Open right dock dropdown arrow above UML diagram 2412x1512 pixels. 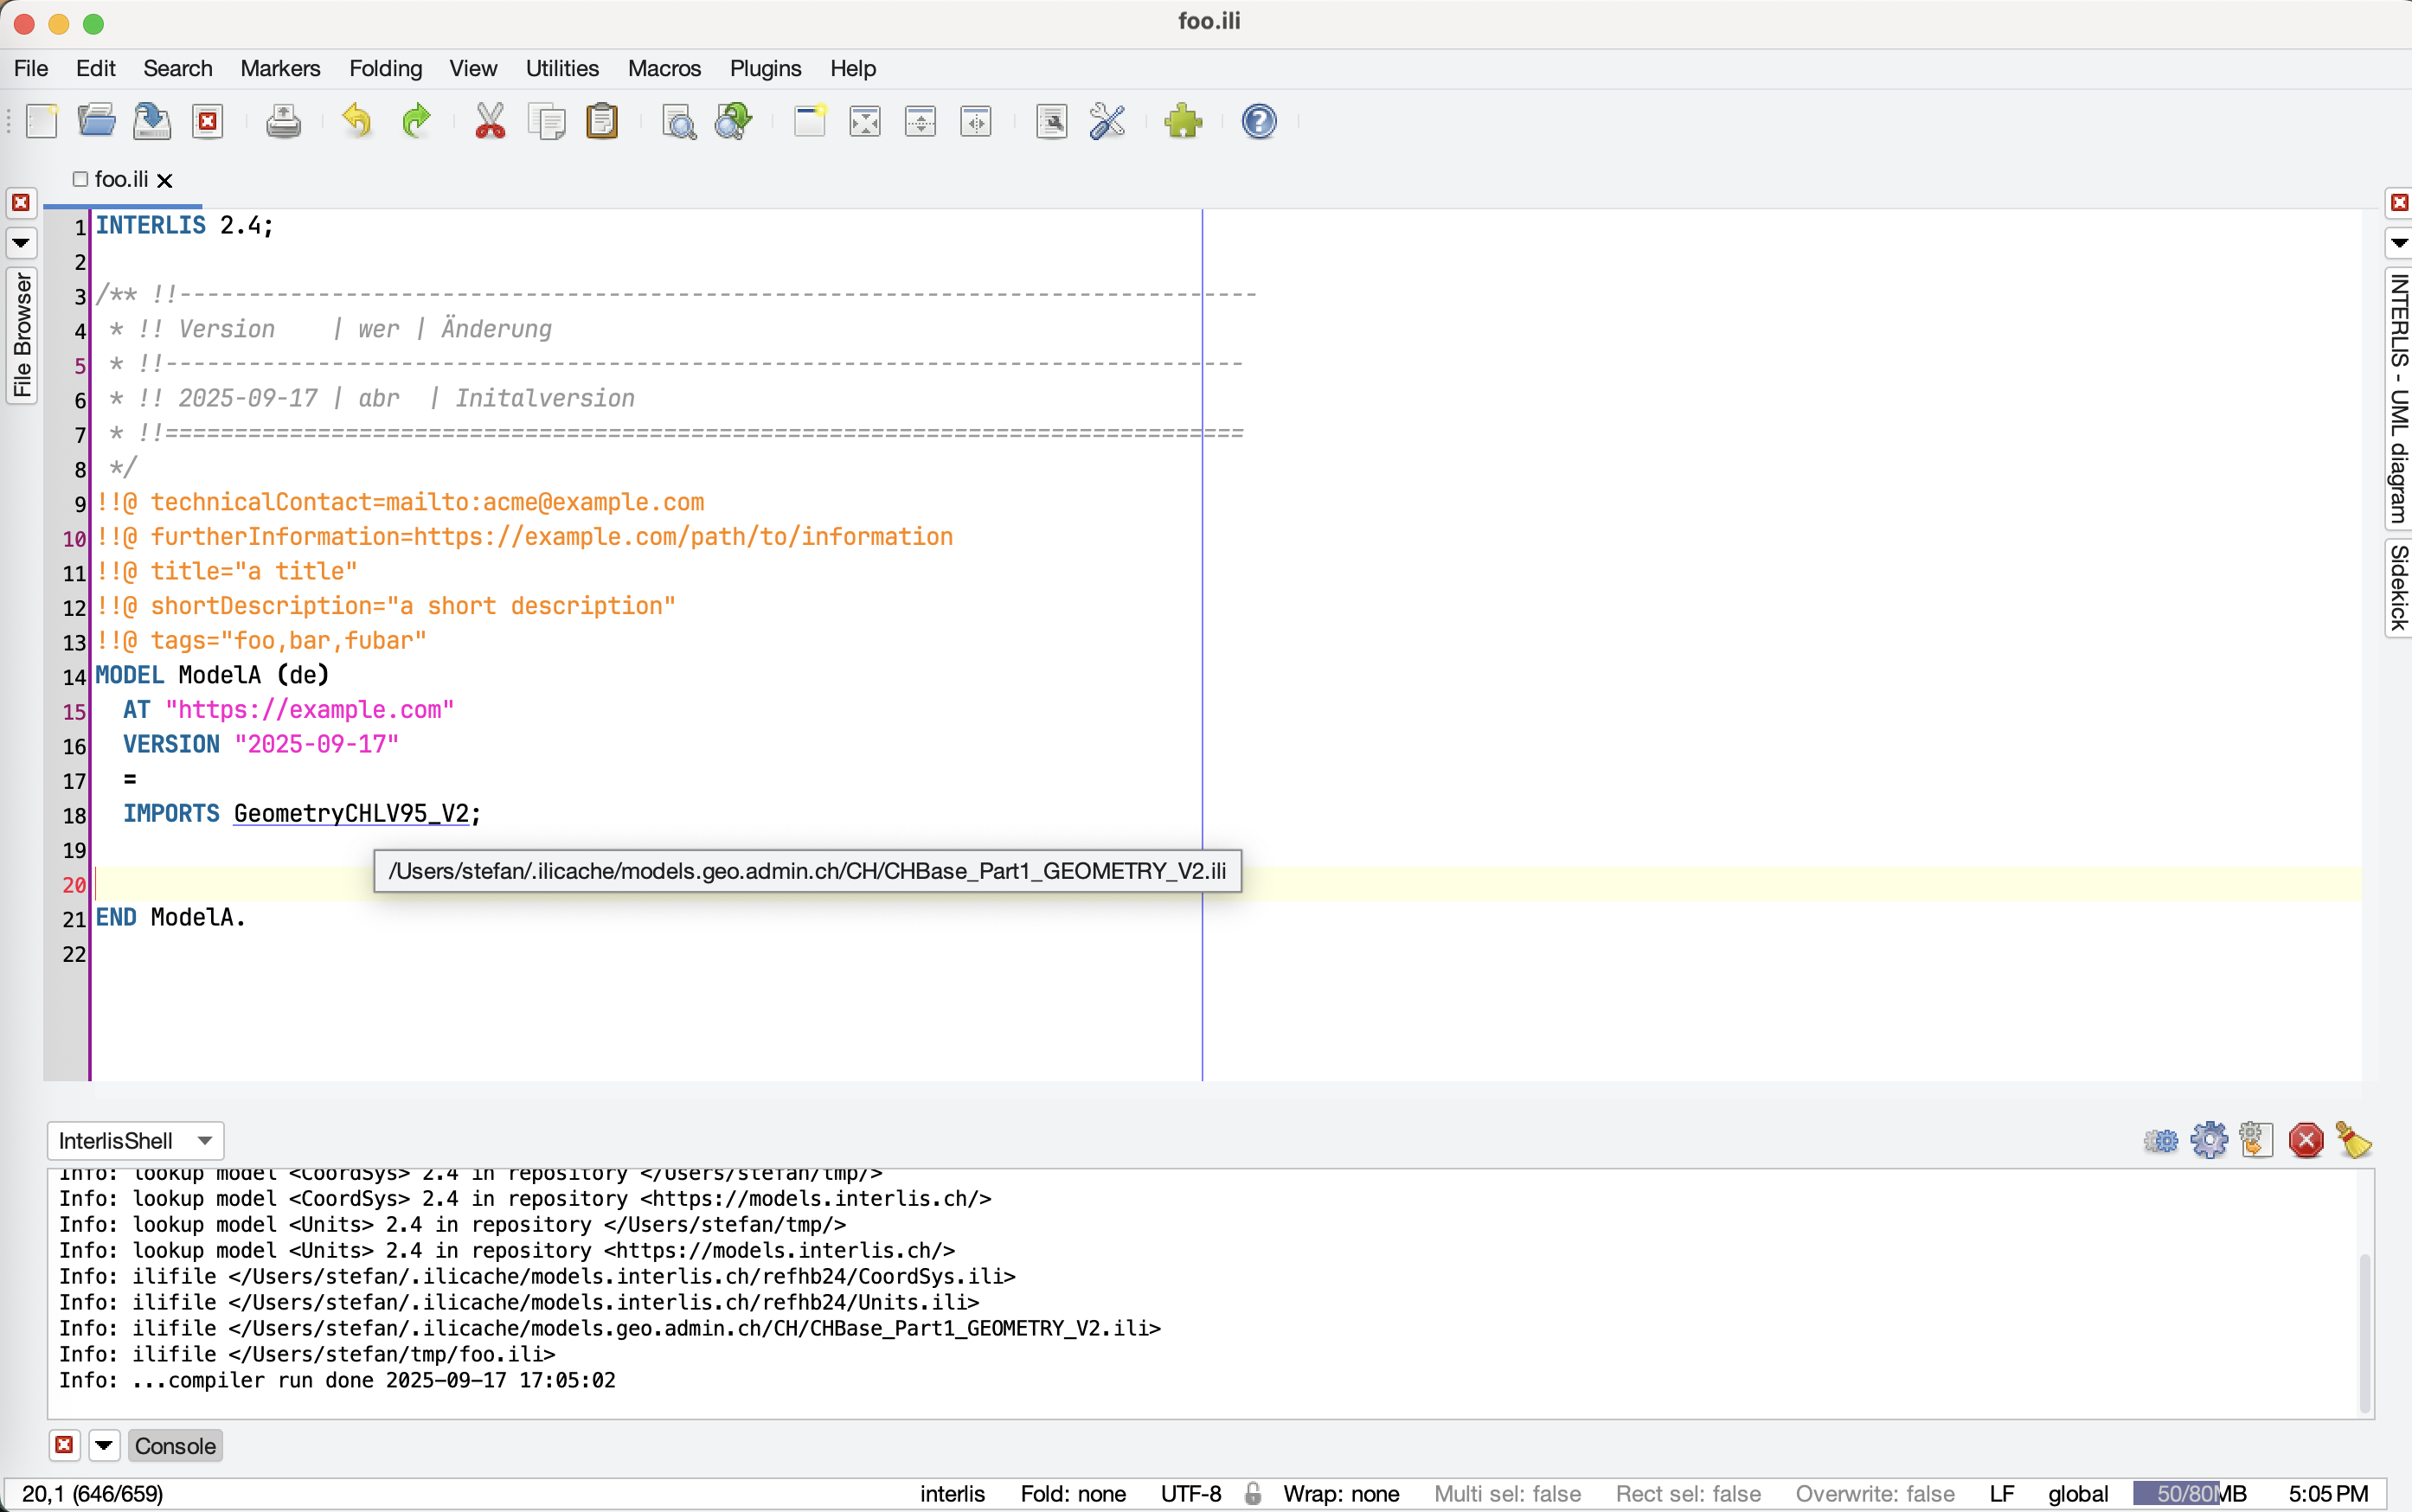pyautogui.click(x=2399, y=243)
